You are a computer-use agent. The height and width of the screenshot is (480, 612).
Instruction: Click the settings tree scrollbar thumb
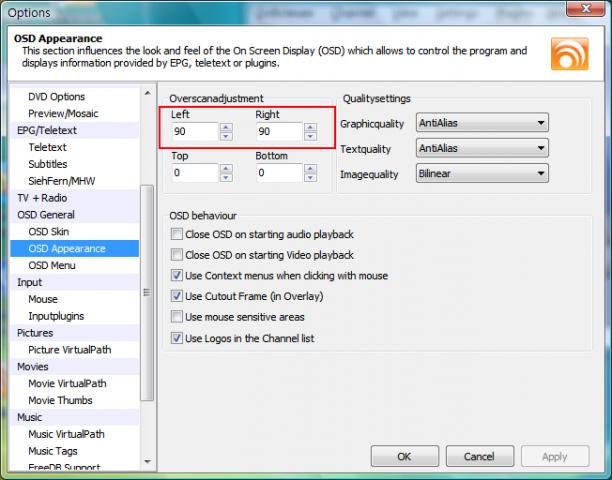(147, 293)
